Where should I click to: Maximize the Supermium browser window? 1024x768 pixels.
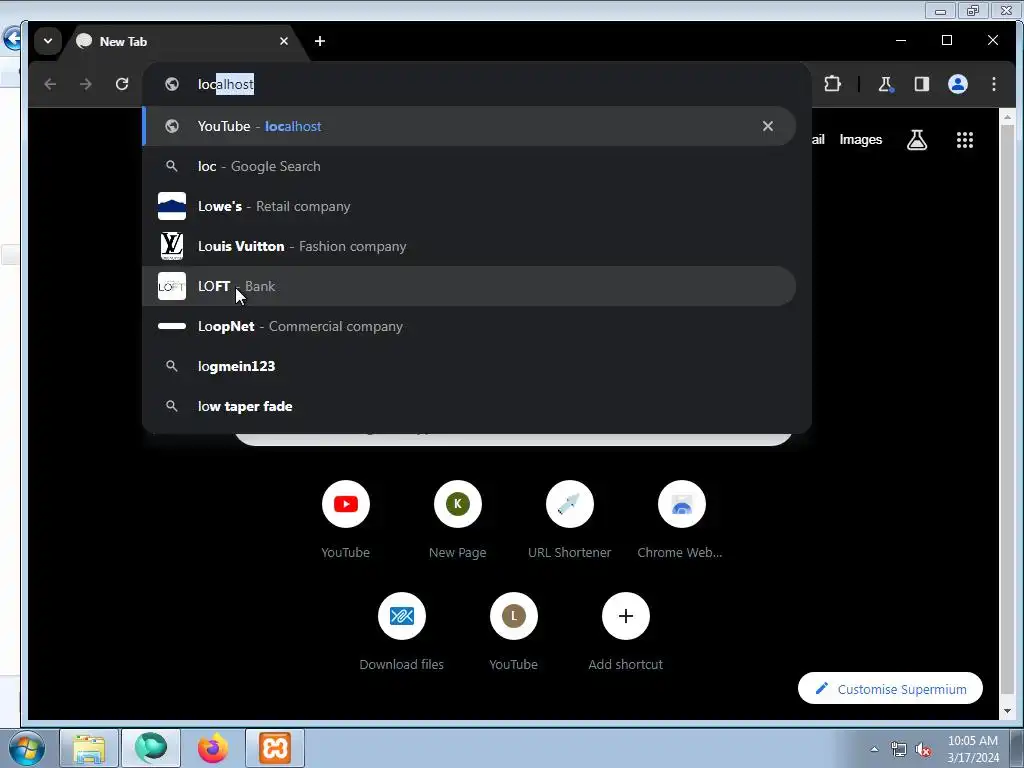tap(947, 40)
